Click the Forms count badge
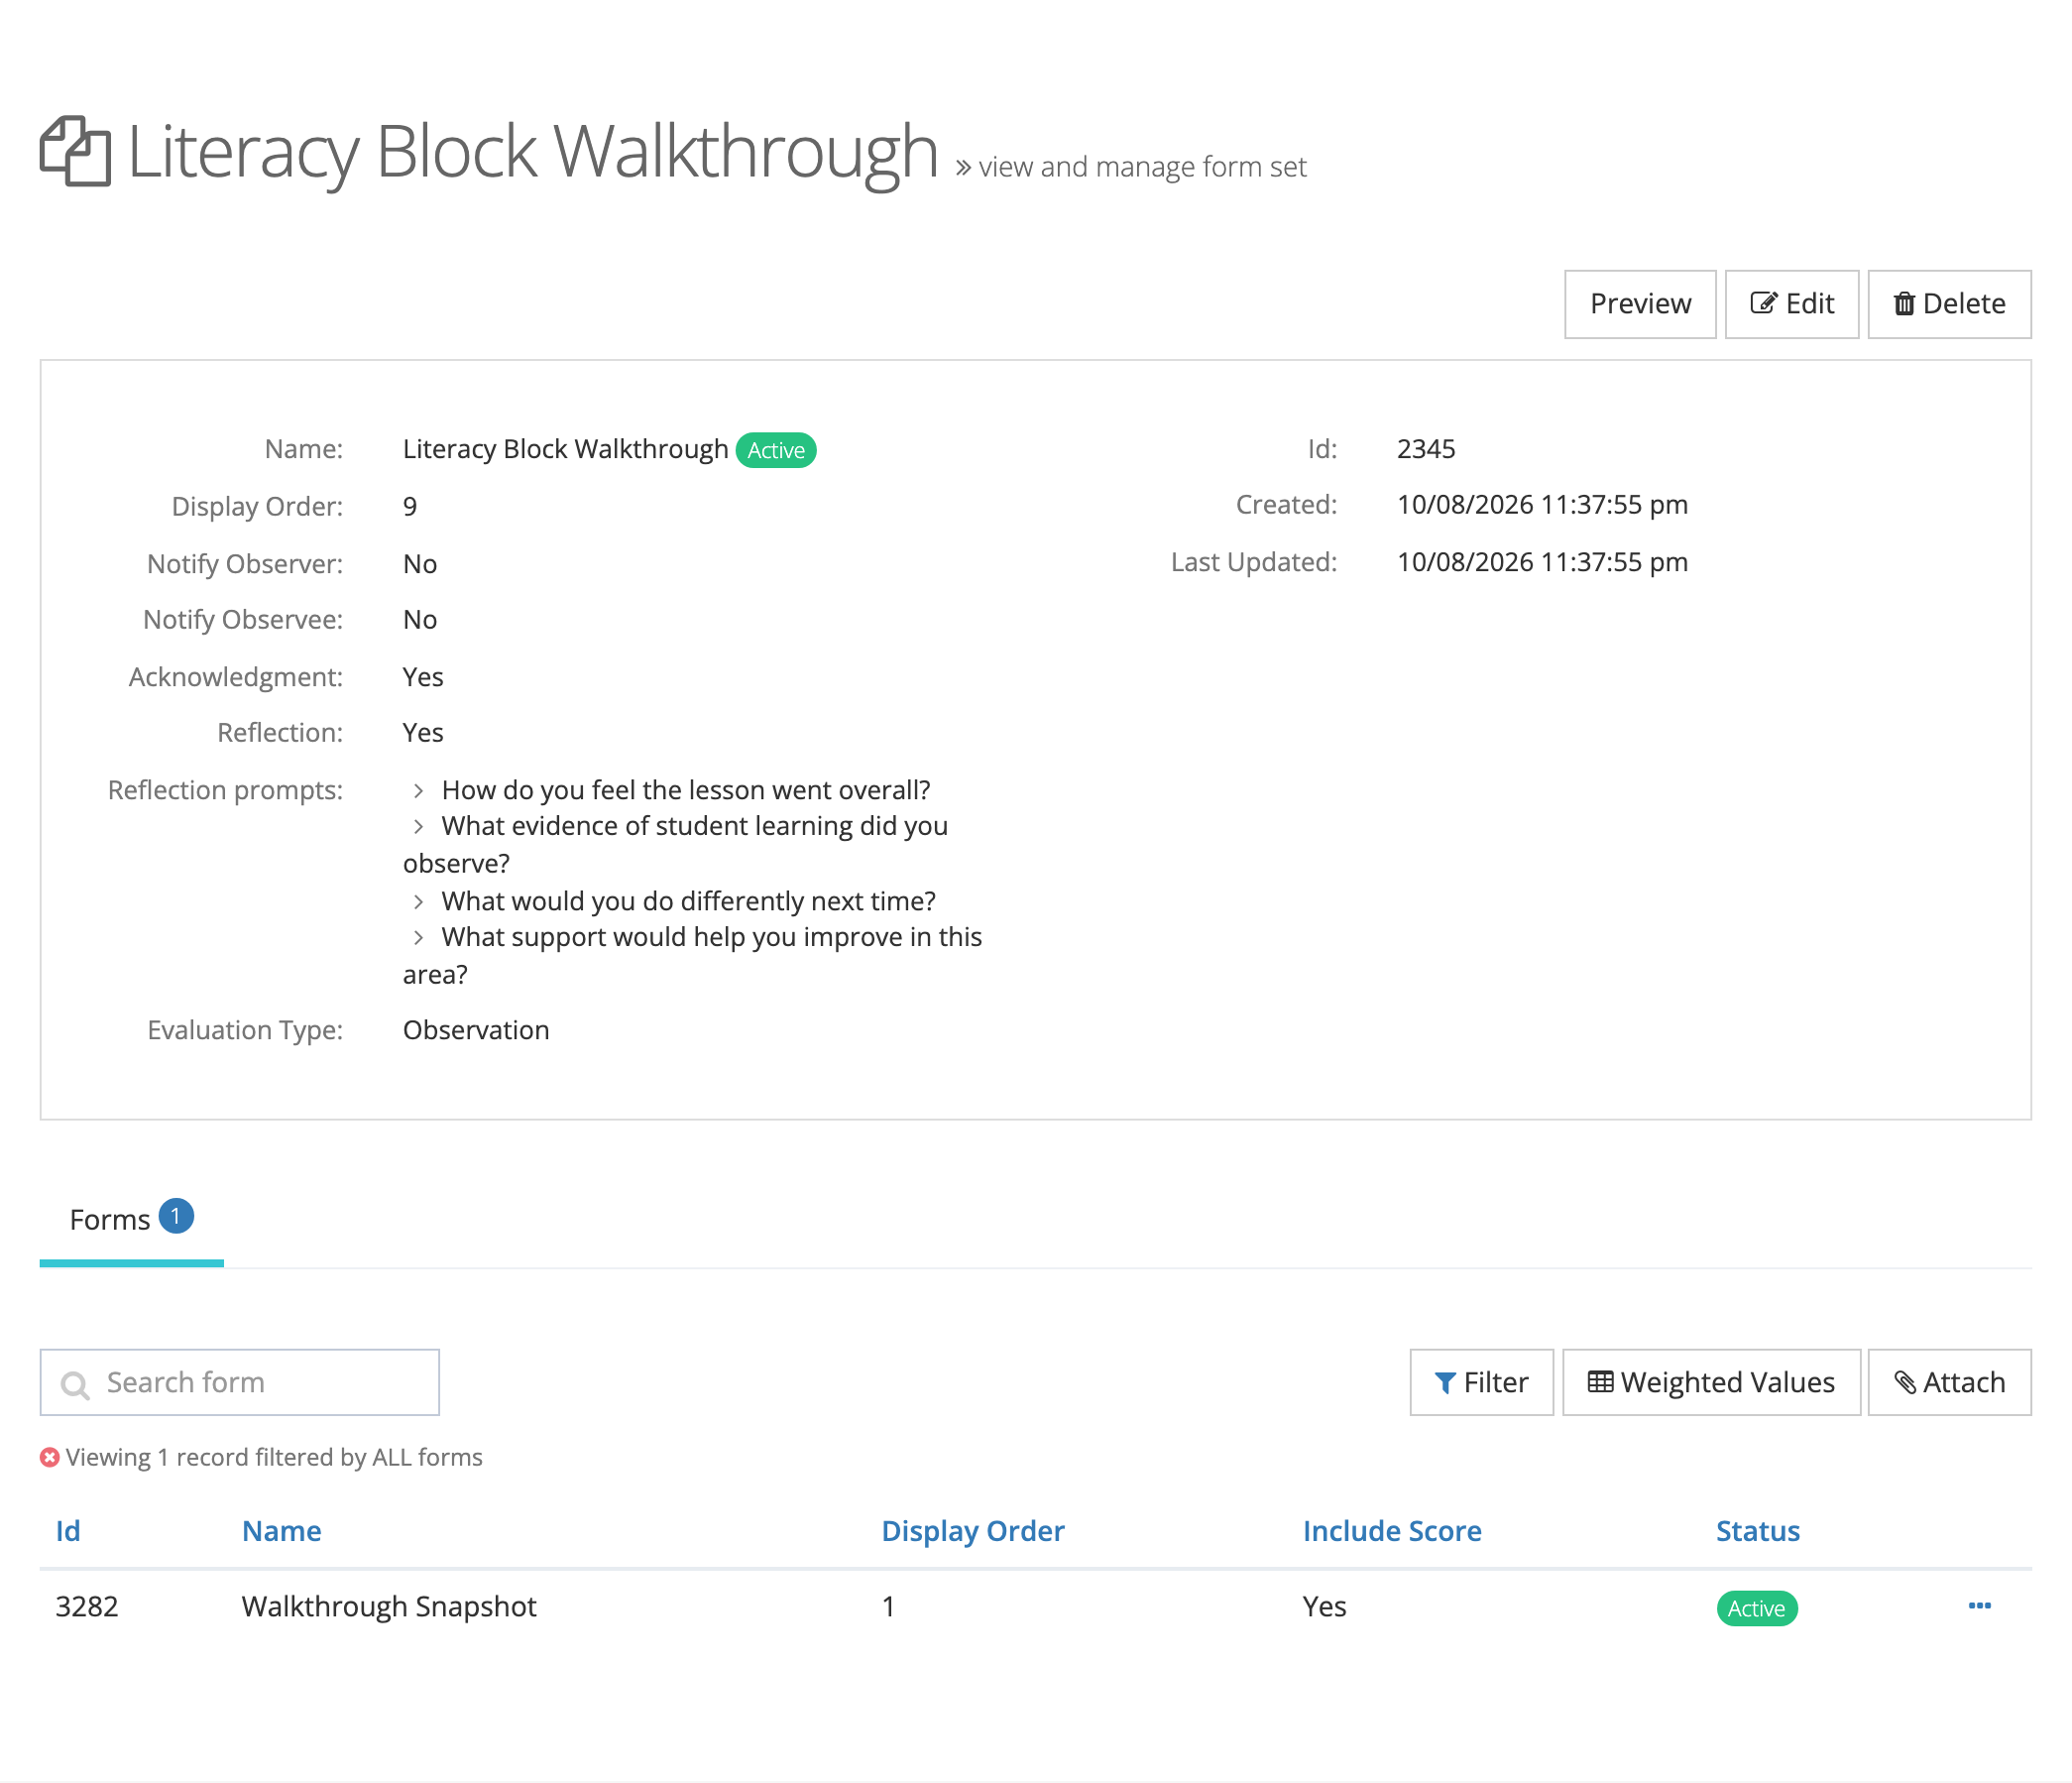The image size is (2072, 1783). (176, 1216)
